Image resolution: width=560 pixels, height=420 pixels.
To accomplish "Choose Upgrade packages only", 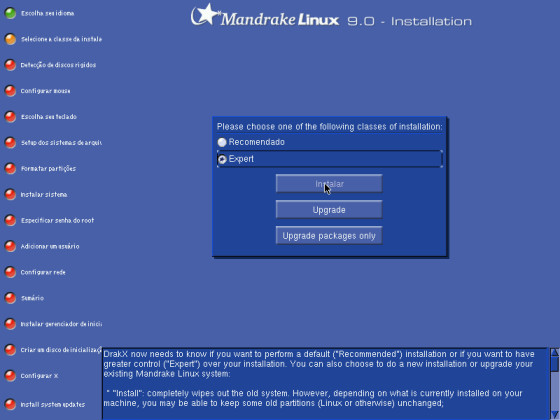I will [329, 236].
